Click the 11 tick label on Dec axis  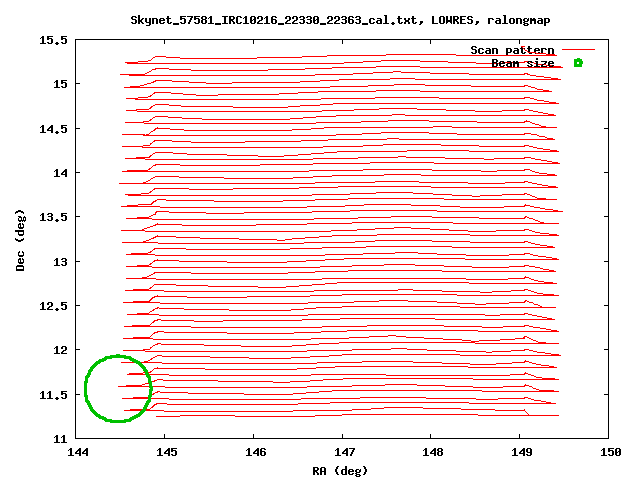pos(60,439)
